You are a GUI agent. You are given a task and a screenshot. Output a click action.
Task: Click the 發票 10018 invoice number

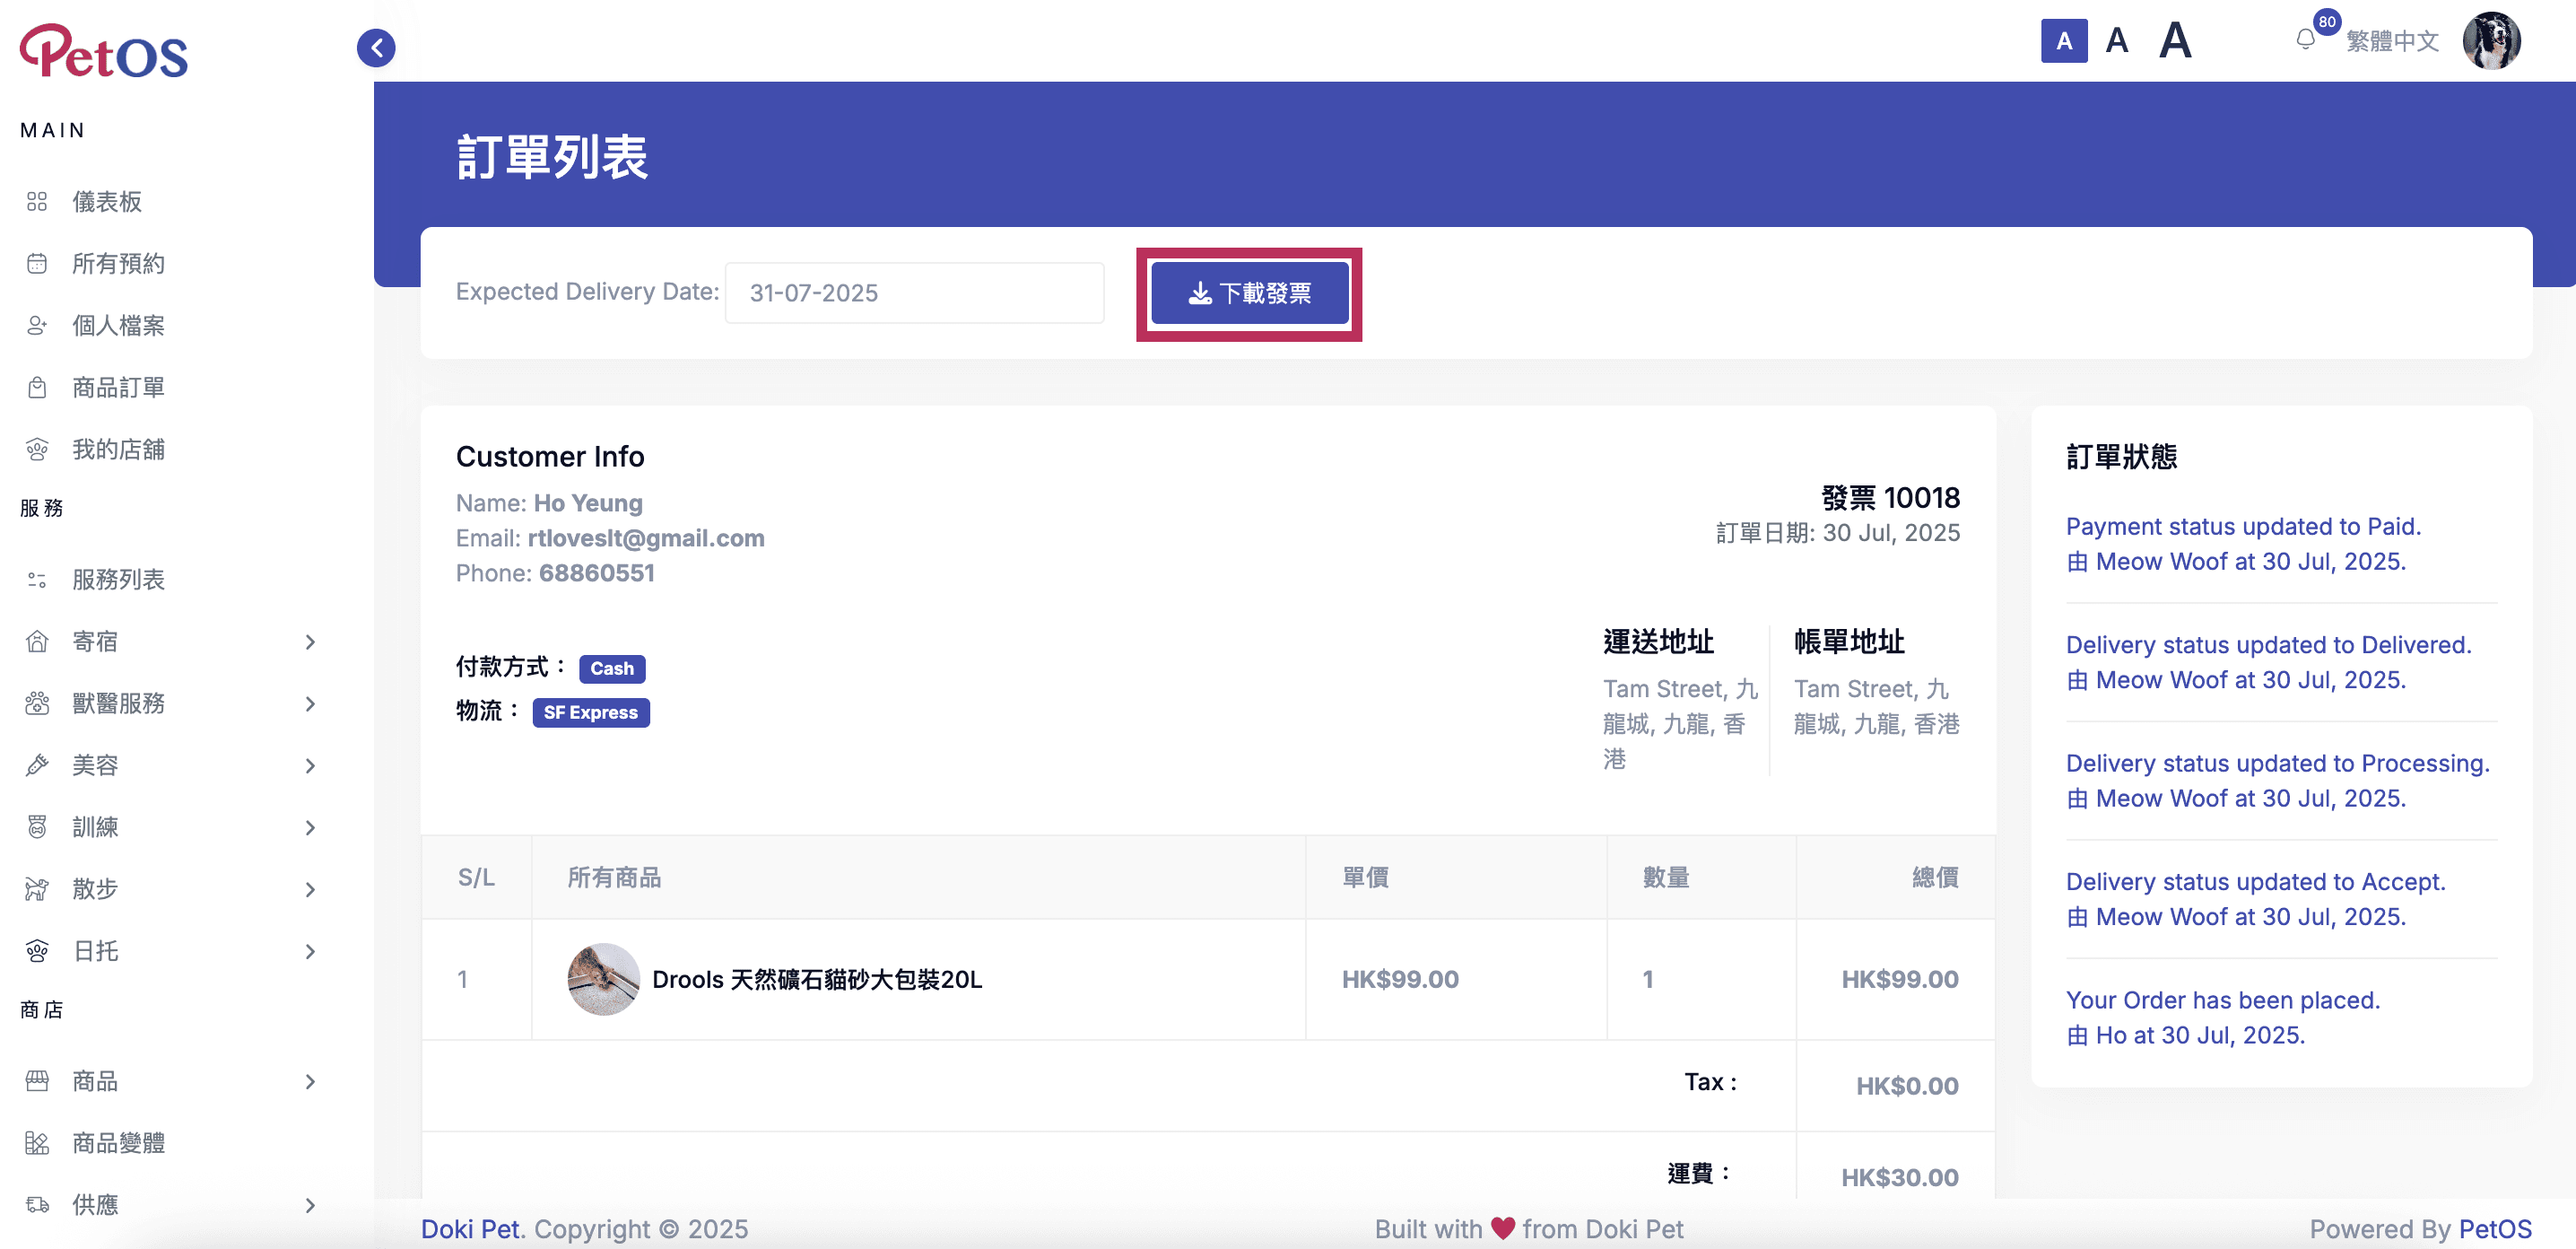point(1891,497)
